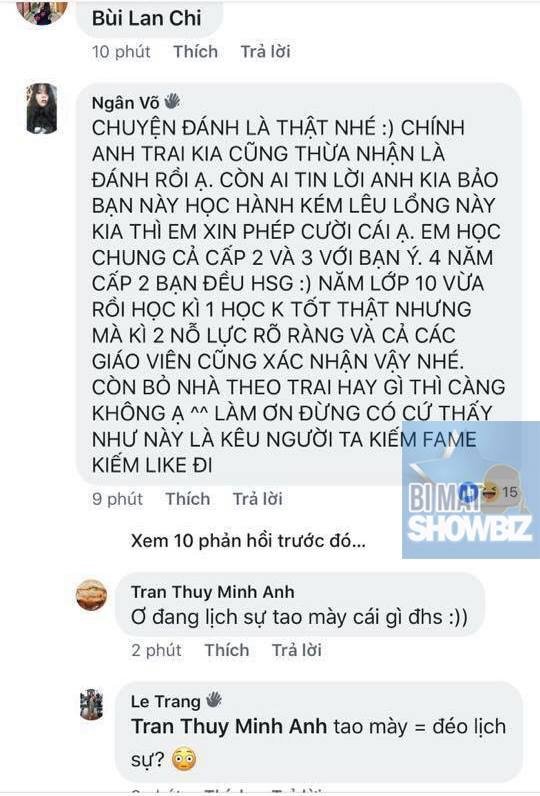Image resolution: width=540 pixels, height=796 pixels.
Task: Click tagged Tran Thuy Minh Anh mention in reply
Action: [229, 726]
